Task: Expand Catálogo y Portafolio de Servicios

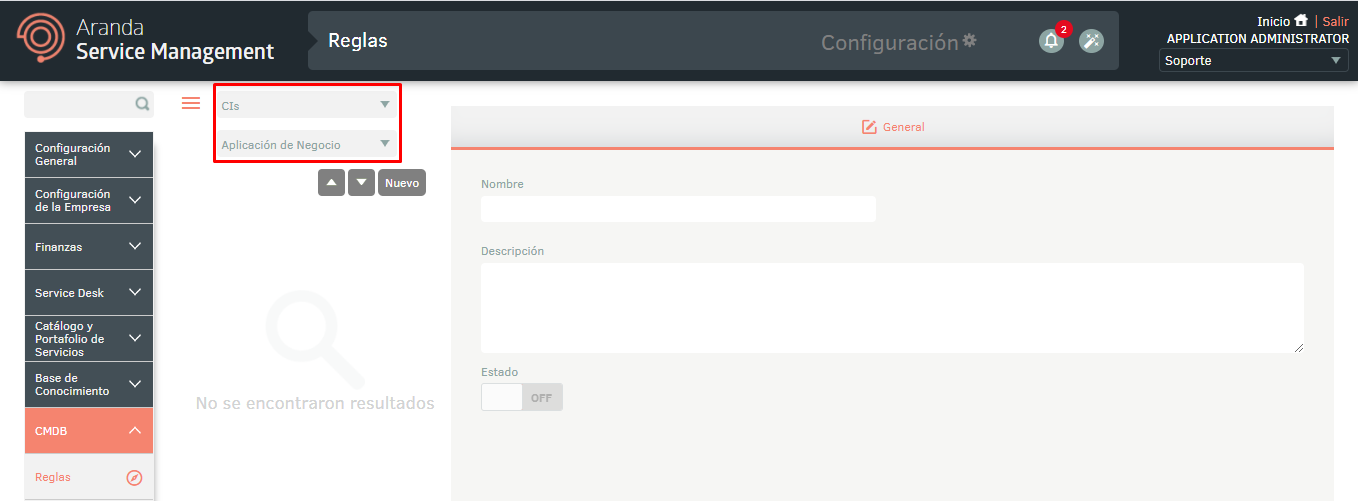Action: [x=89, y=339]
